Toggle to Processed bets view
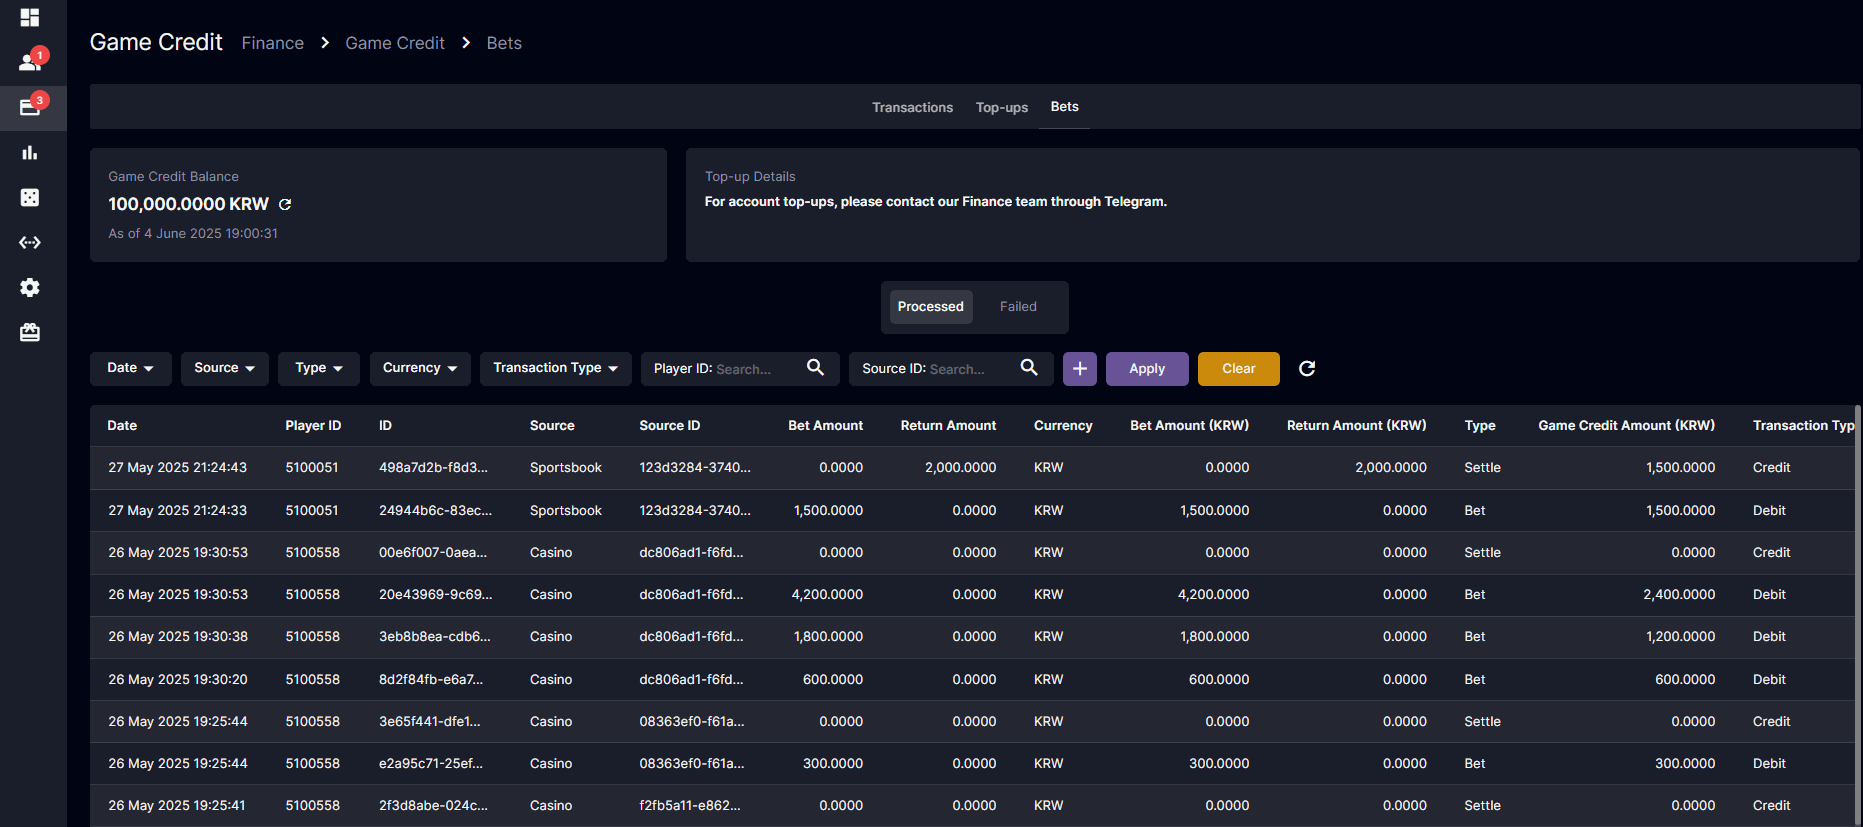This screenshot has height=827, width=1863. [930, 307]
